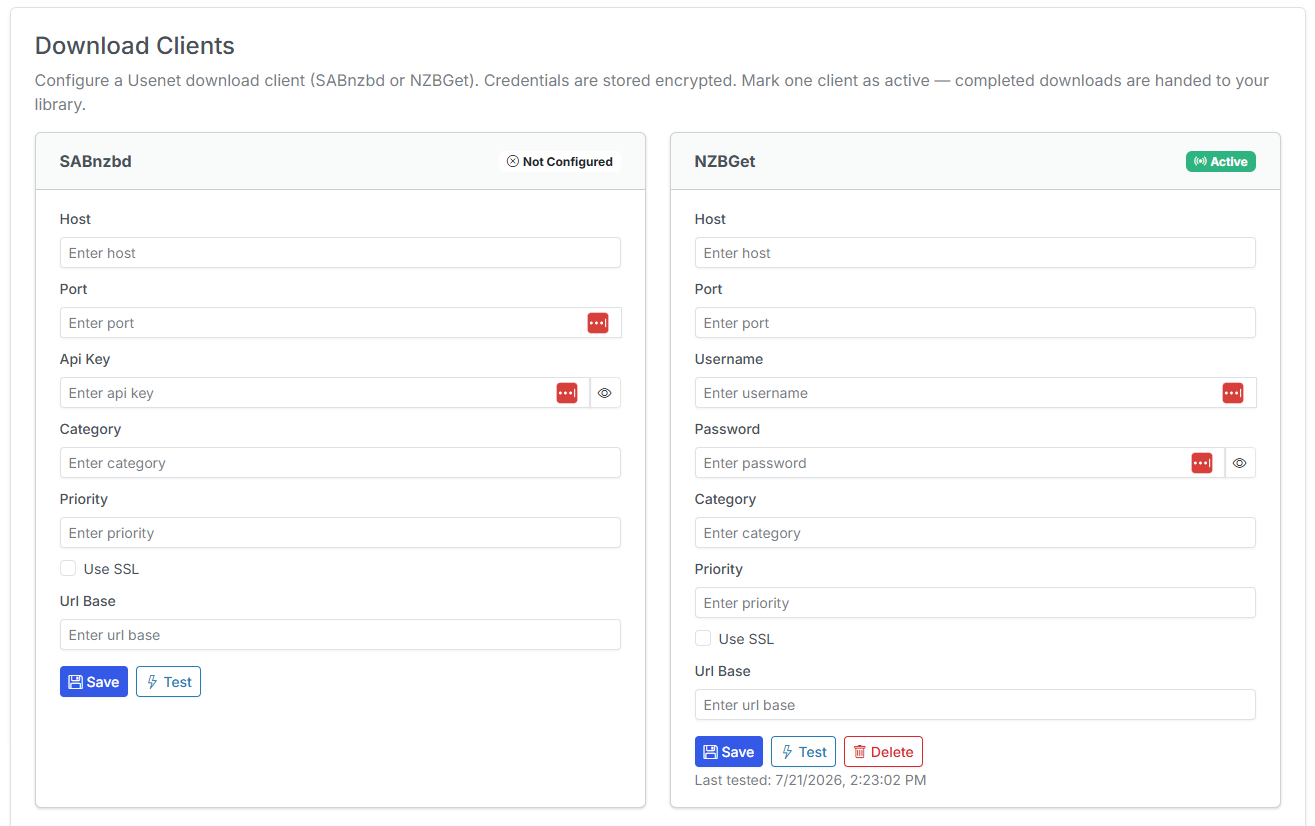Test the NZBGet connection
The image size is (1315, 826).
click(803, 752)
